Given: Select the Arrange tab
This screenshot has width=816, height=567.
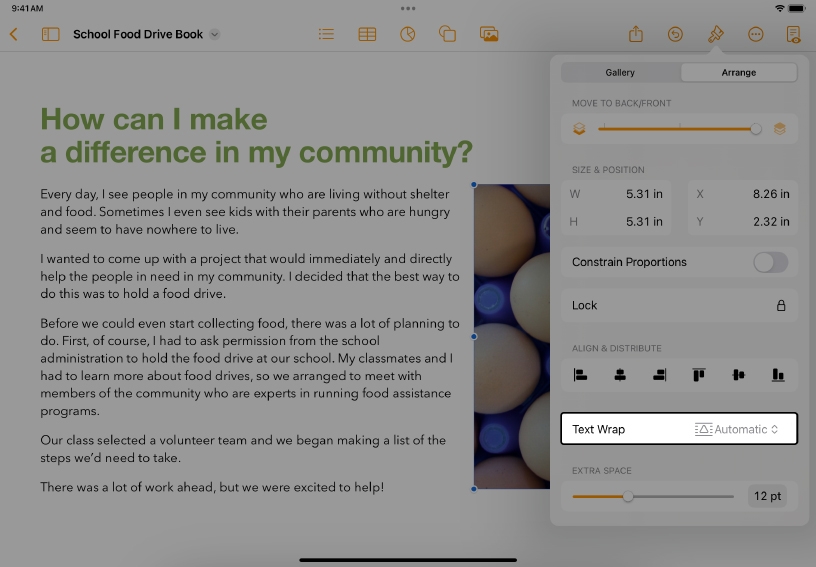Looking at the screenshot, I should click(x=738, y=73).
